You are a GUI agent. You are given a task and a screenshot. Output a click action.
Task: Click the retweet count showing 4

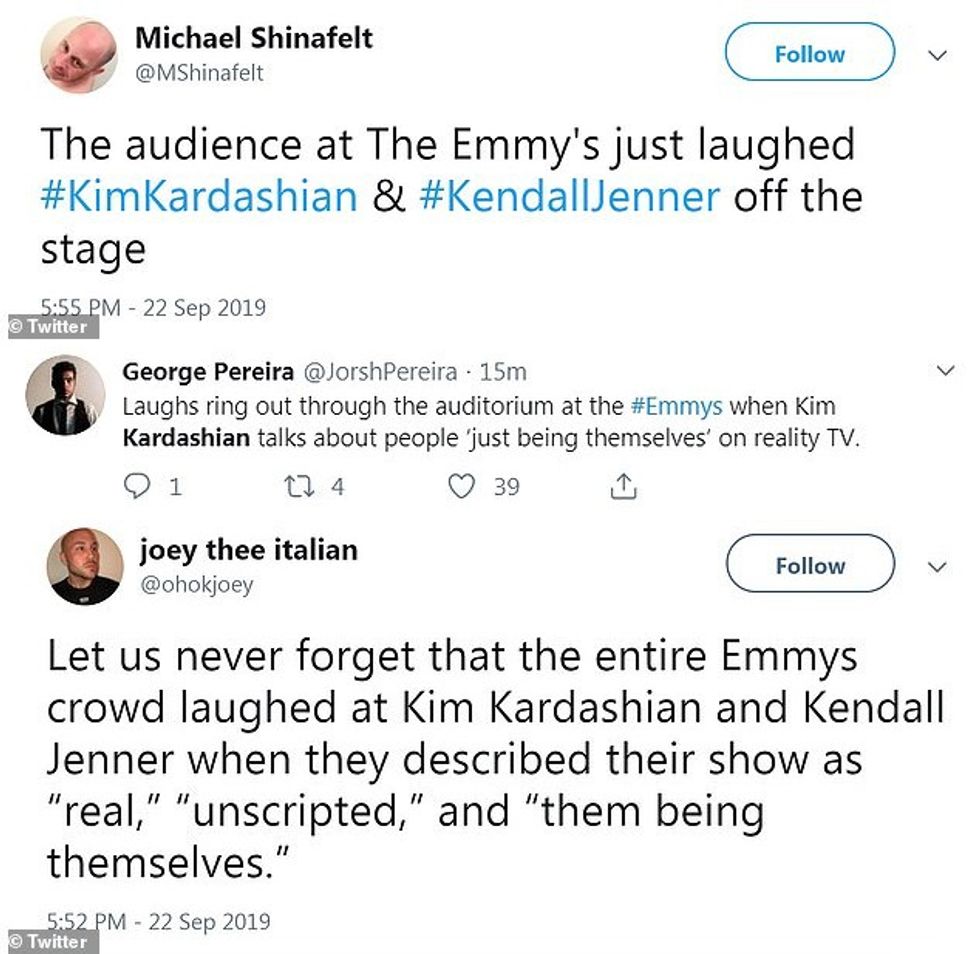pyautogui.click(x=336, y=487)
